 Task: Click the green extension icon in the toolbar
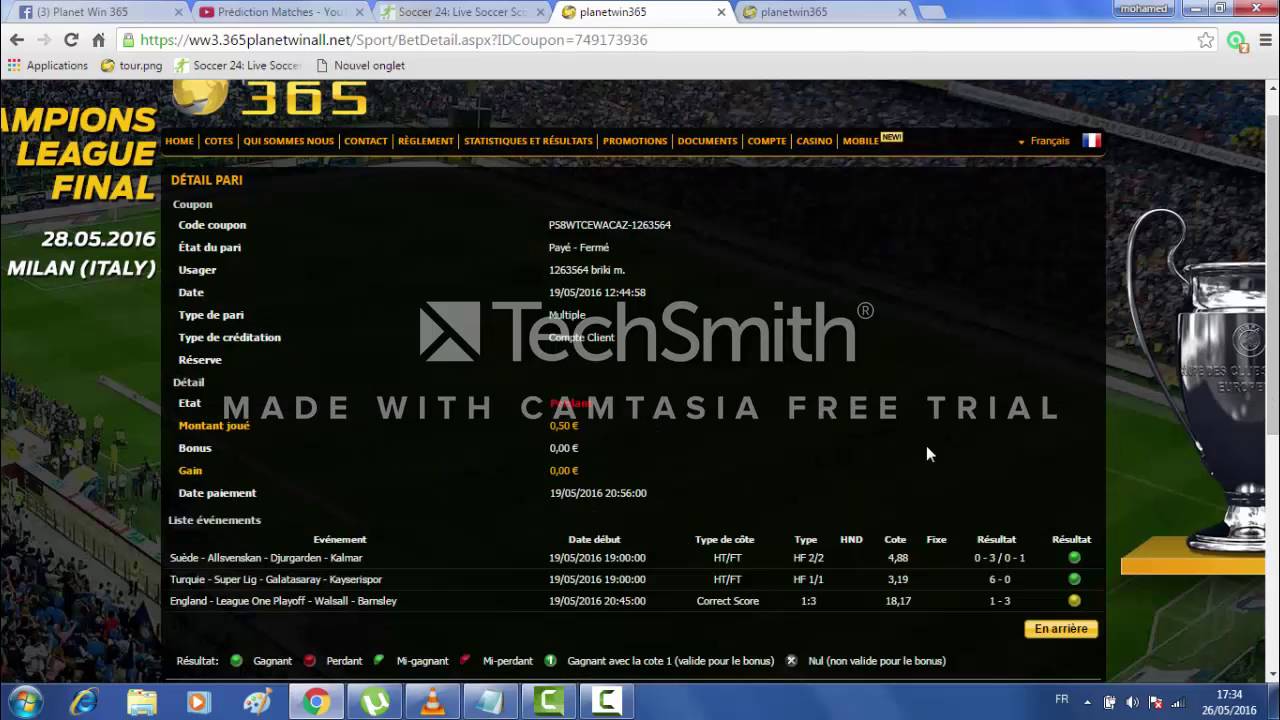tap(1236, 41)
